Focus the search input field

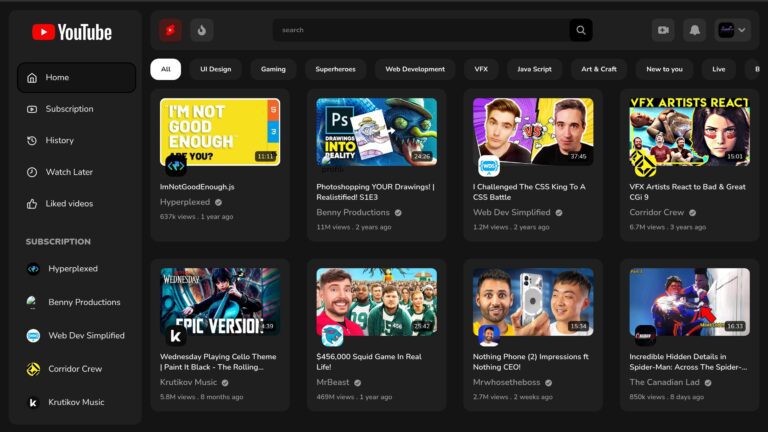tap(421, 30)
